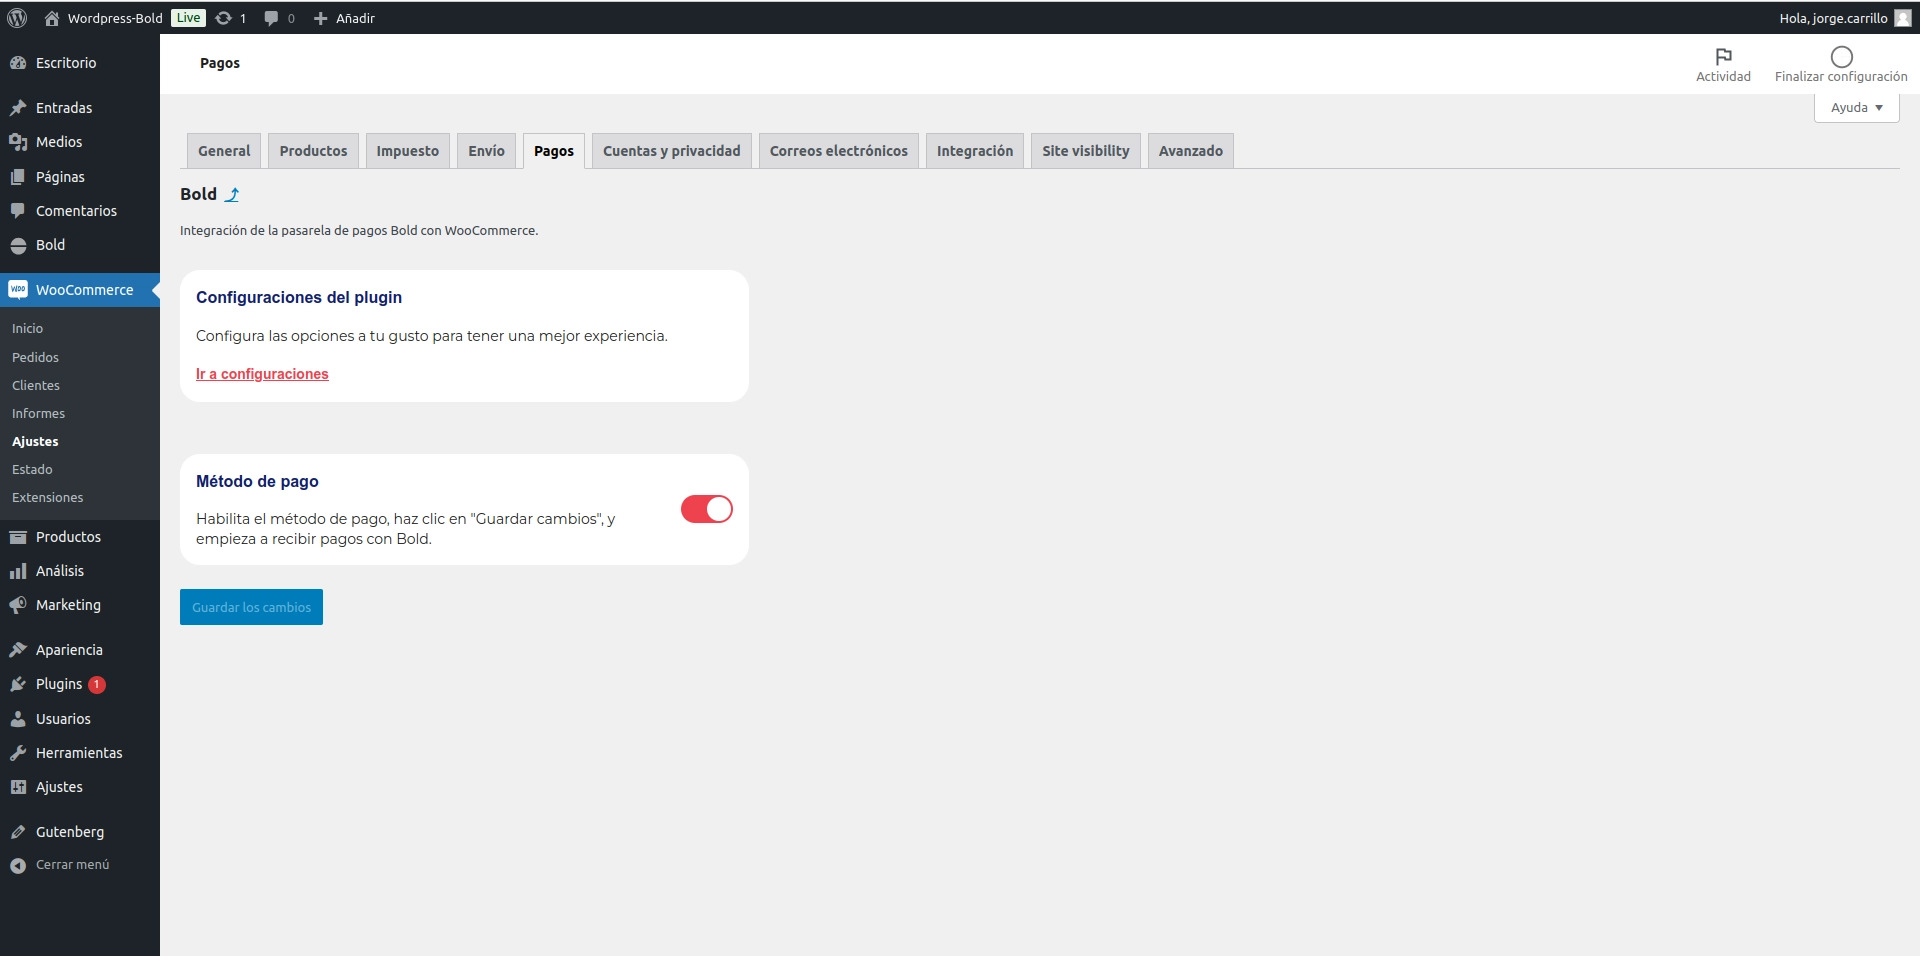Open the Cuentas y privacidad tab
This screenshot has width=1920, height=956.
click(671, 150)
